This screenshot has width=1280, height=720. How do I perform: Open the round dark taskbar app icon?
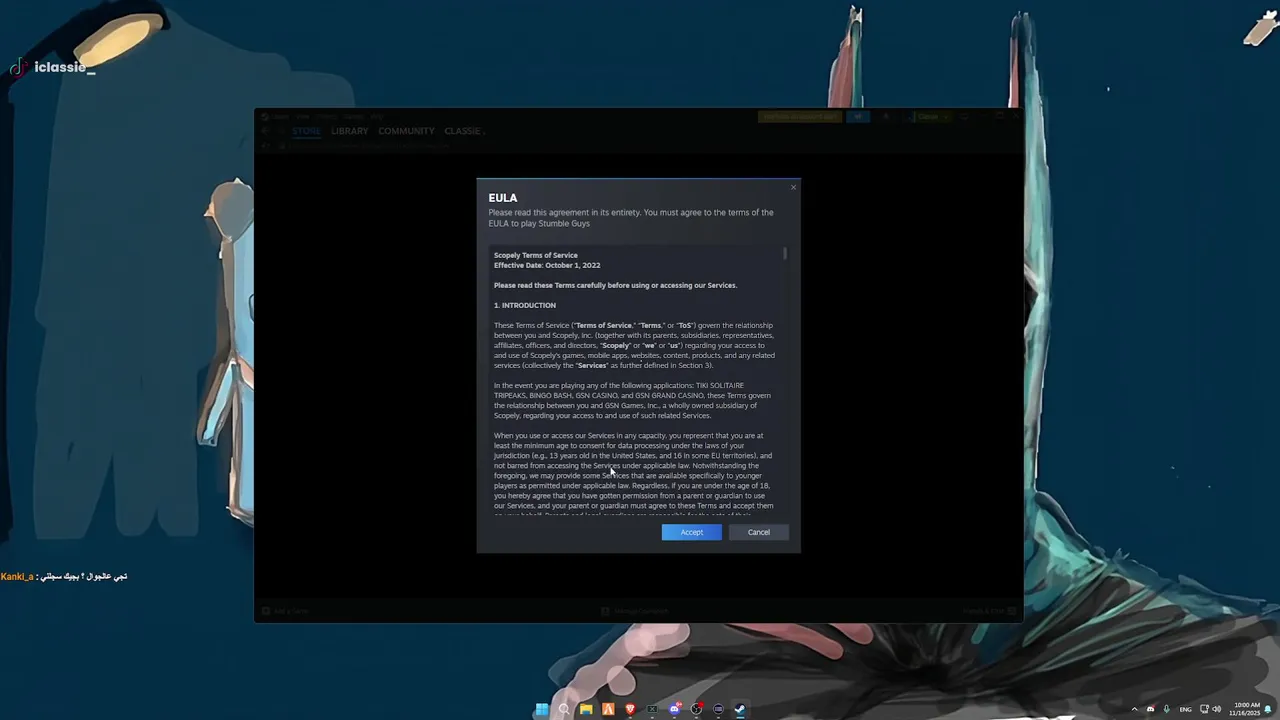tap(718, 709)
